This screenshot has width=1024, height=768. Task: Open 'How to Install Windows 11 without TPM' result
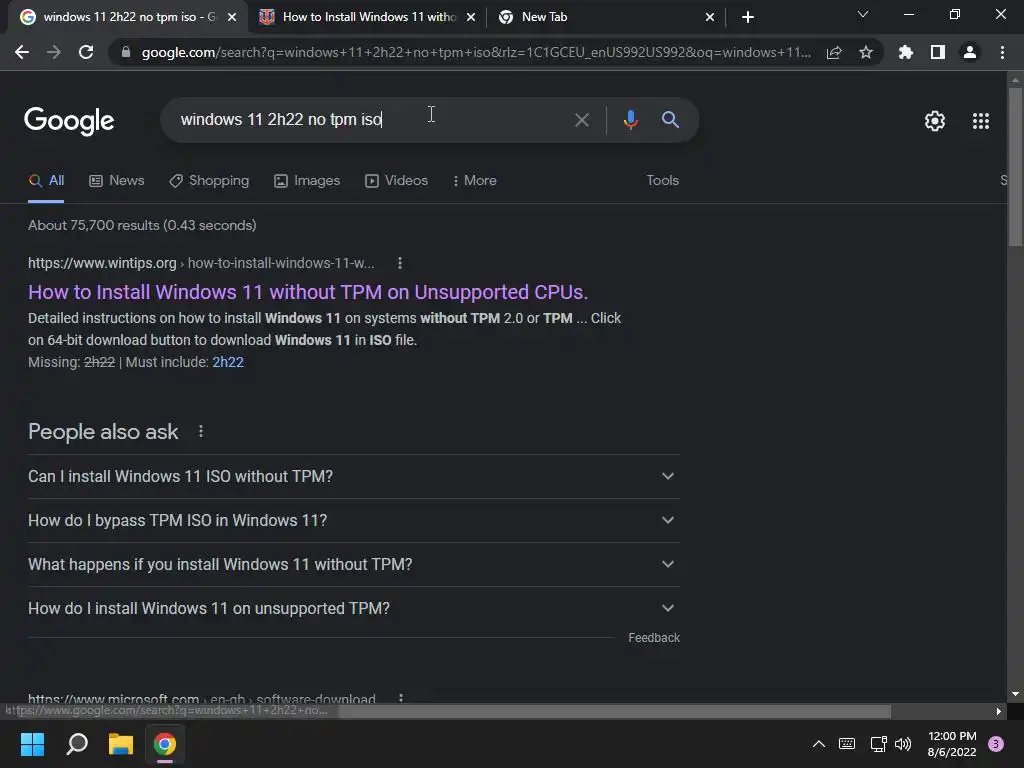(308, 292)
